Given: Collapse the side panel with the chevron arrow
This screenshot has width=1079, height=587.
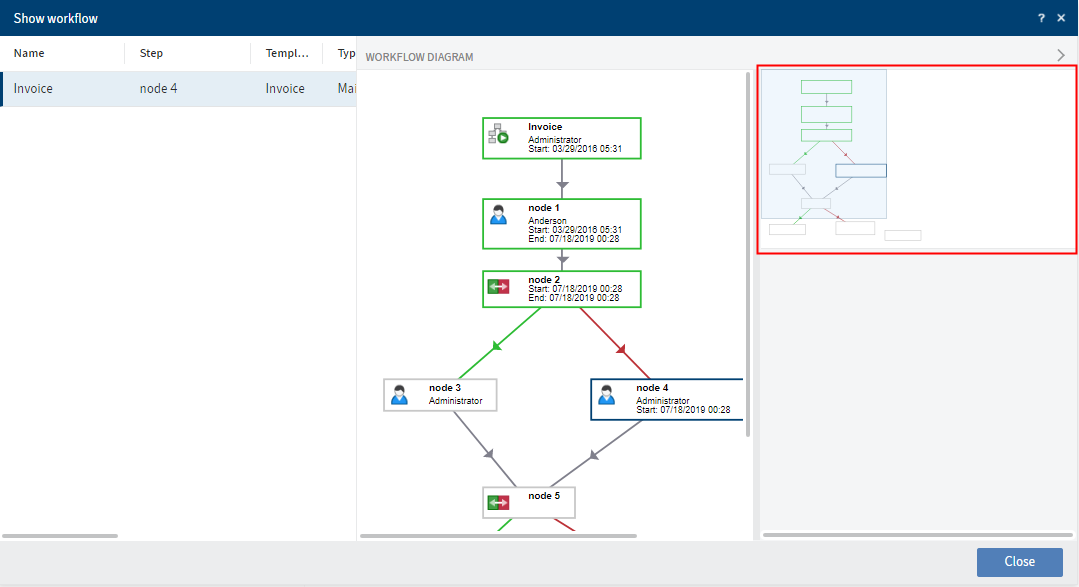Looking at the screenshot, I should pos(1061,55).
